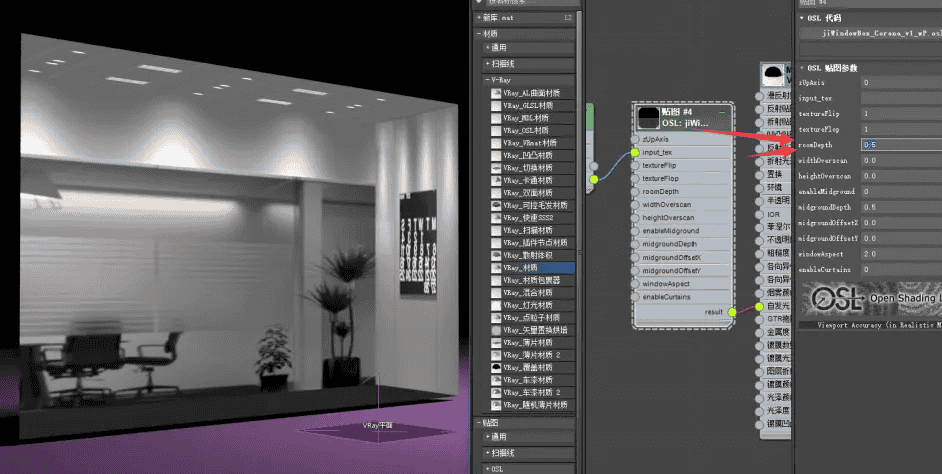Click the zUpAxis input socket
The width and height of the screenshot is (942, 474).
coord(636,139)
